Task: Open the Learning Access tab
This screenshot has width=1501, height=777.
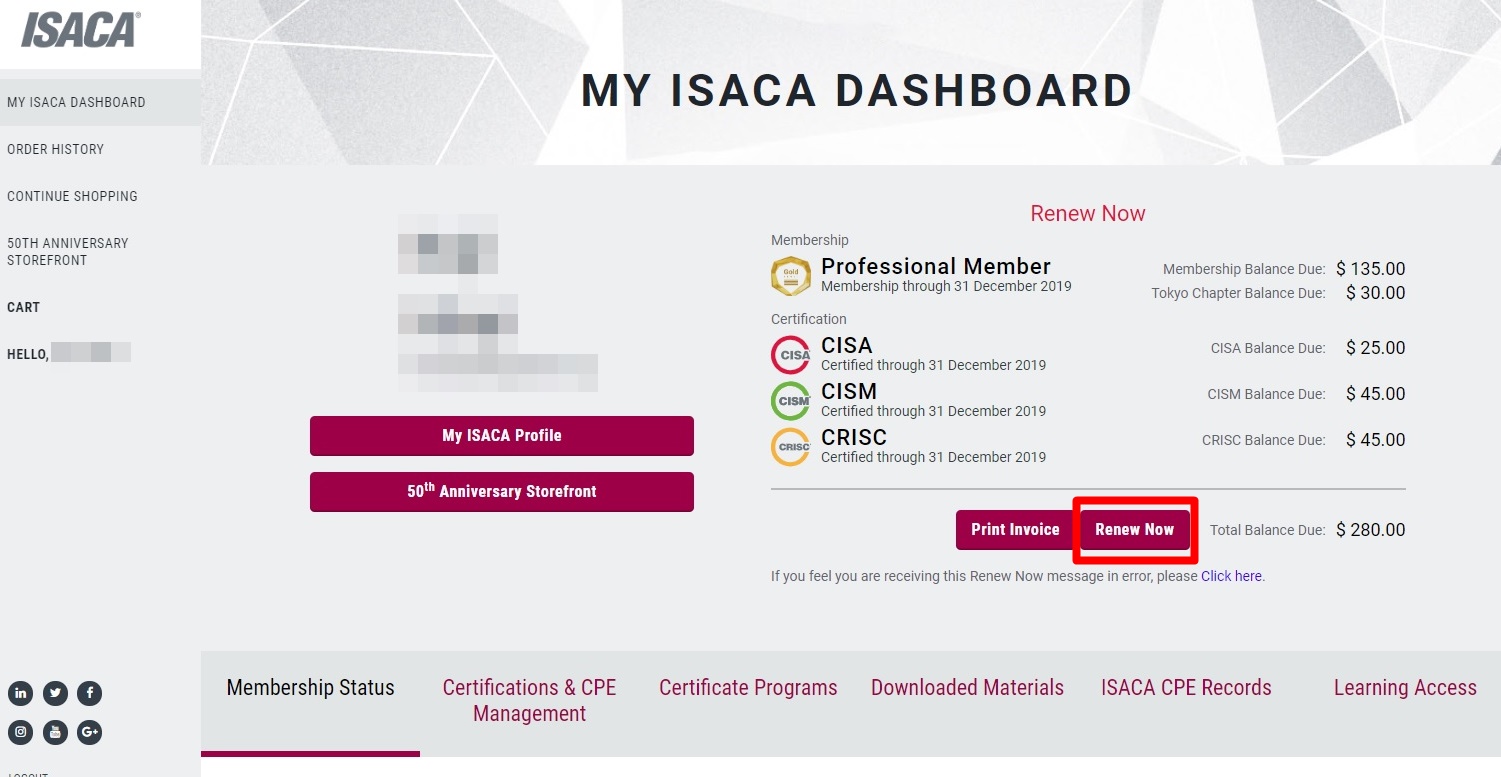Action: (x=1405, y=688)
